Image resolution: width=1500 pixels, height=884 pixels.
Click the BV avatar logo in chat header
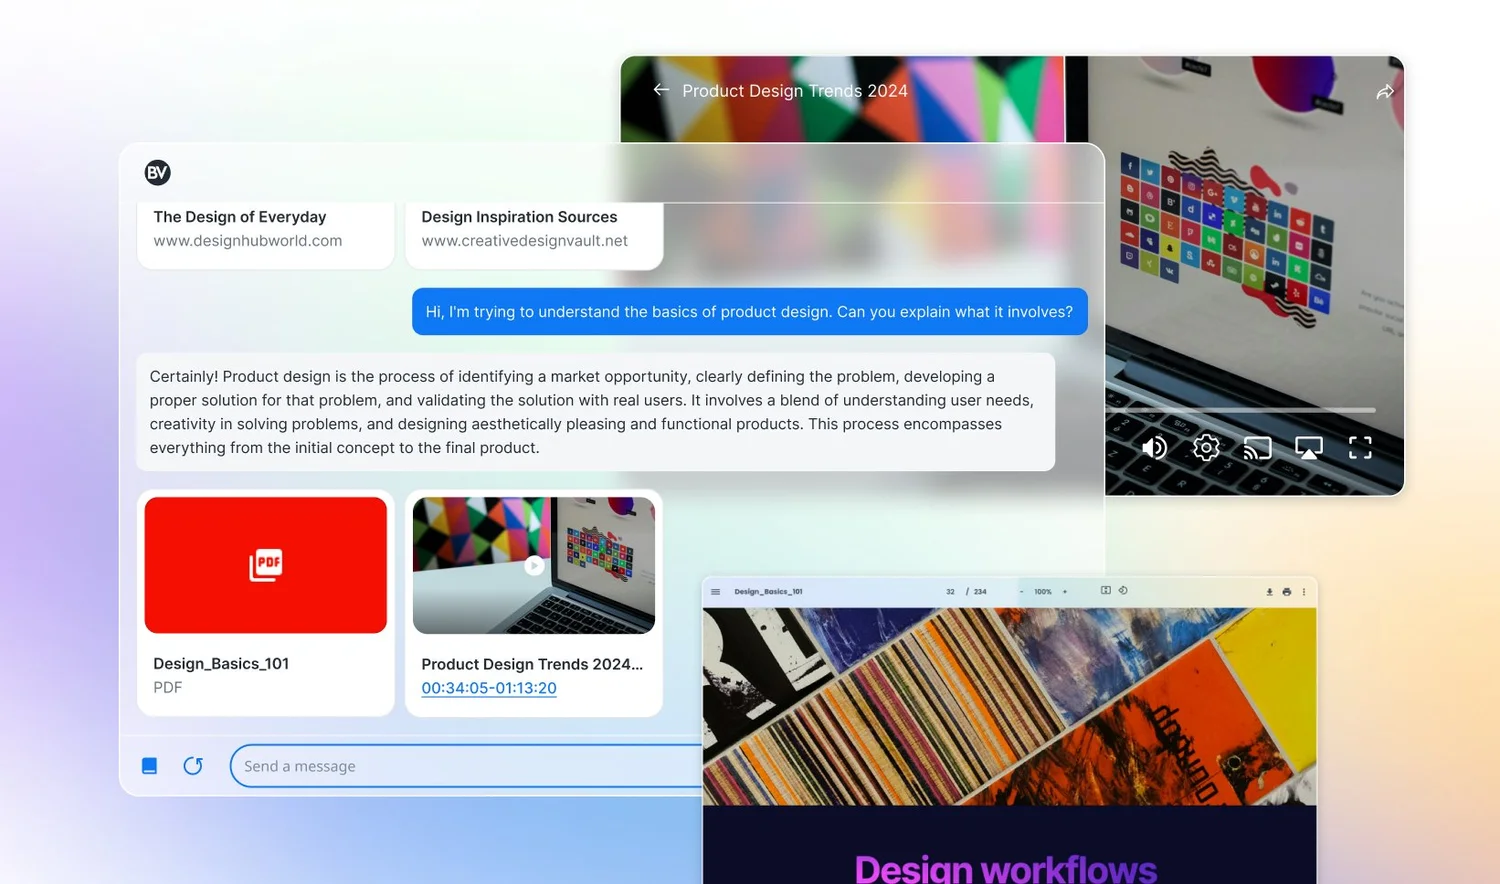pos(157,172)
